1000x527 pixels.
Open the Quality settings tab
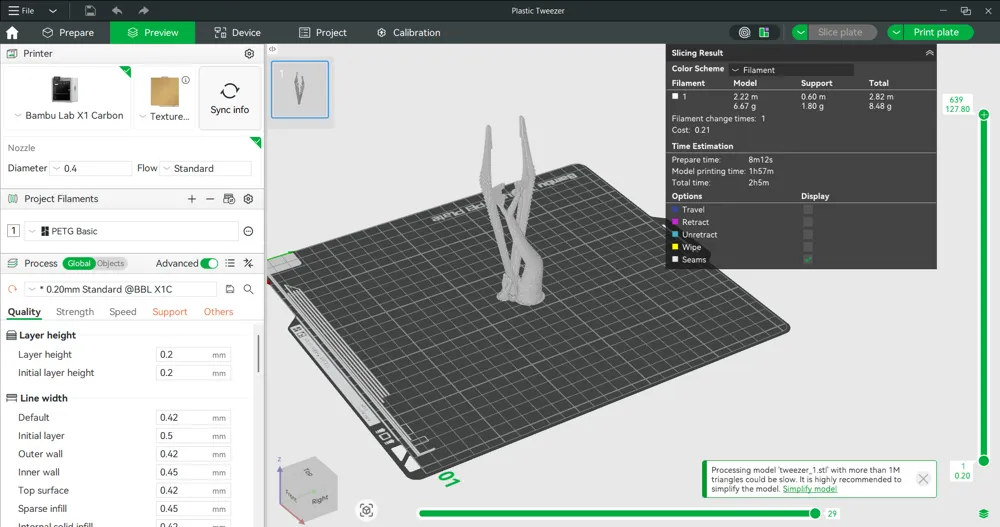24,312
